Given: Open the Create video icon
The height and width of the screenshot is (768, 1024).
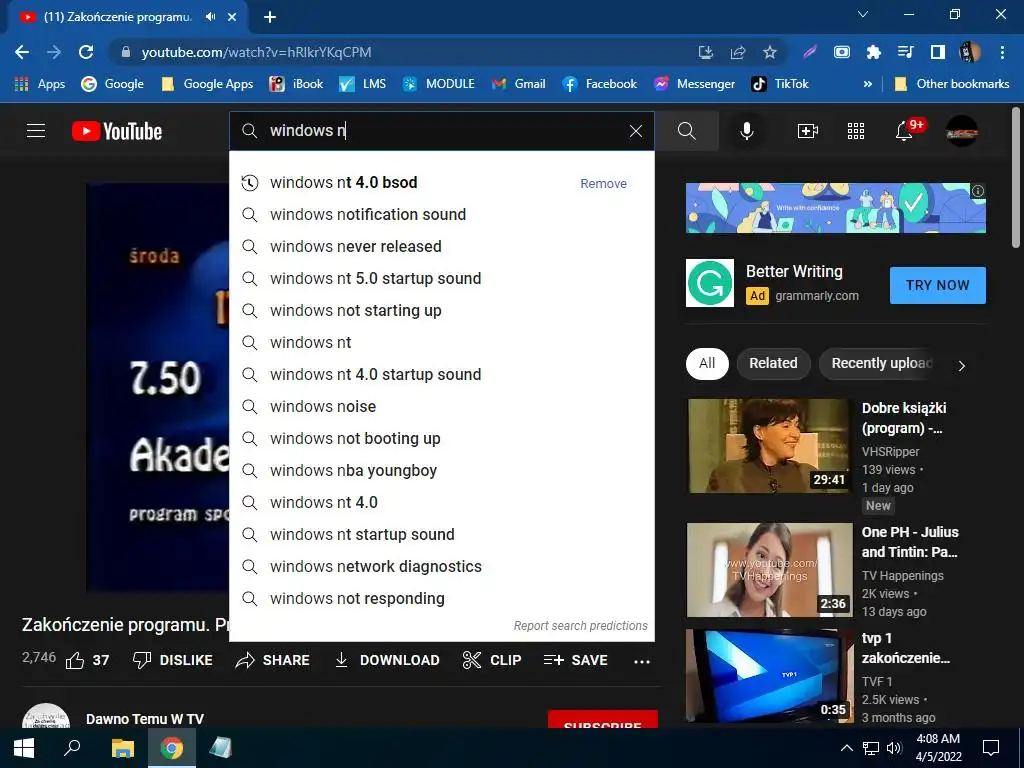Looking at the screenshot, I should tap(808, 131).
